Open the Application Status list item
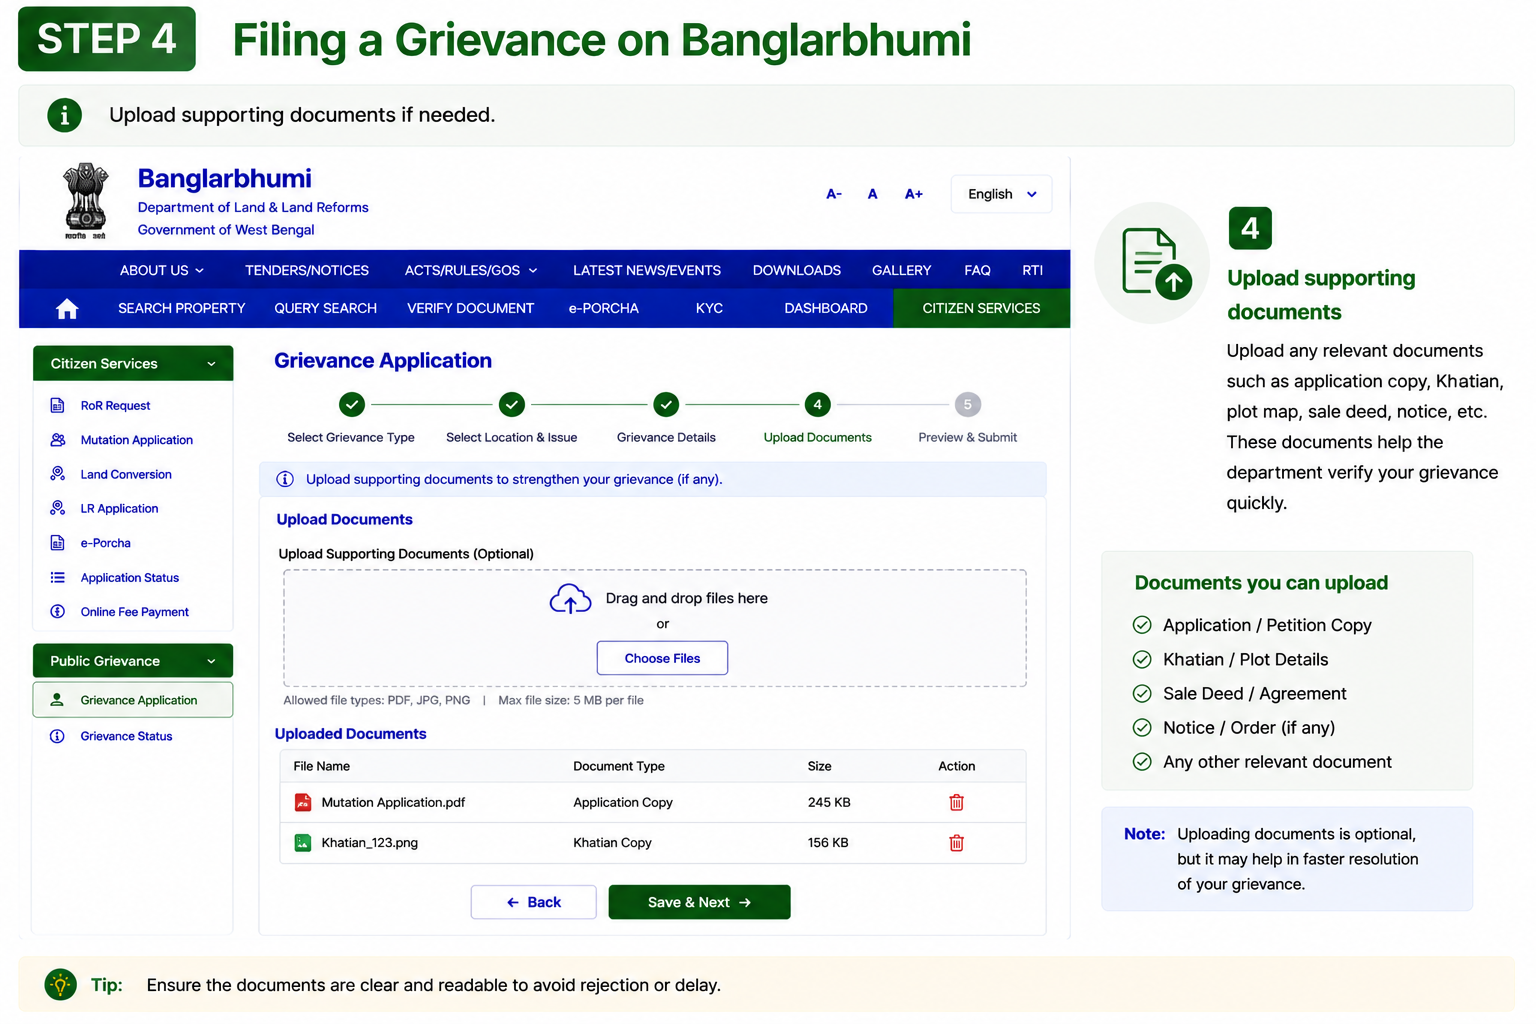1536x1024 pixels. (132, 577)
